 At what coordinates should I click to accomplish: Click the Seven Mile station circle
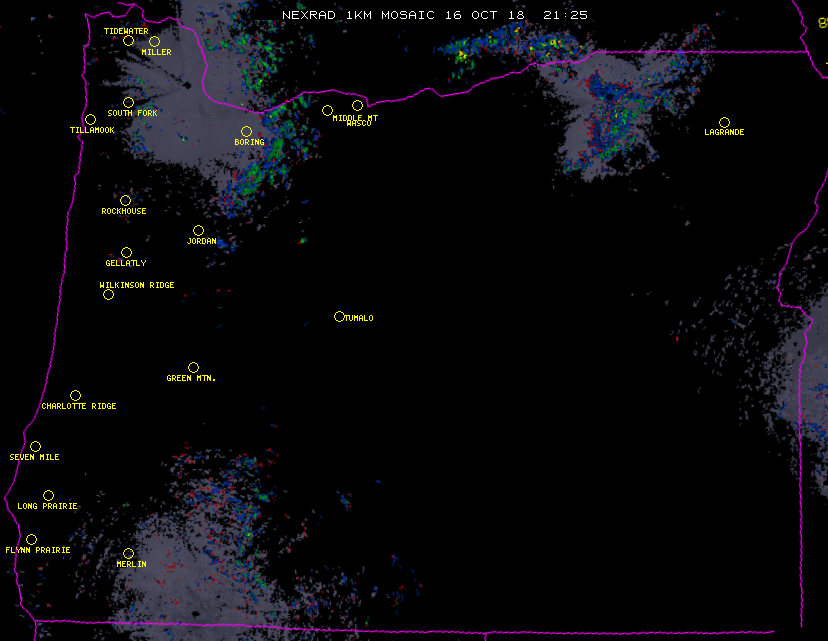[35, 446]
